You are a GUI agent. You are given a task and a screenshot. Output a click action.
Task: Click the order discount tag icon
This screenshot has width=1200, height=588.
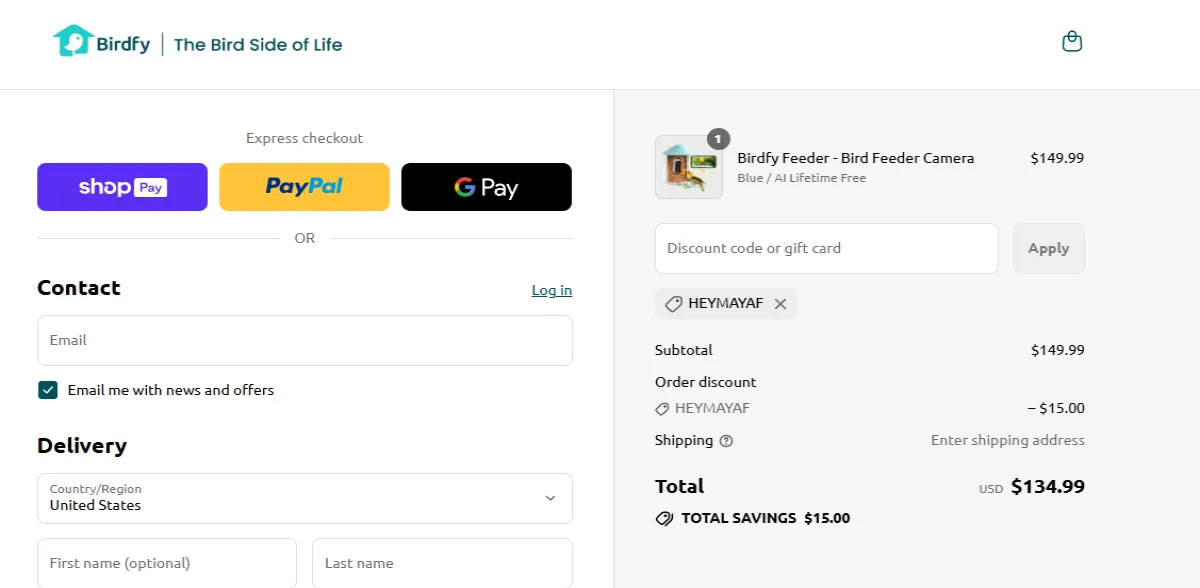pos(662,409)
